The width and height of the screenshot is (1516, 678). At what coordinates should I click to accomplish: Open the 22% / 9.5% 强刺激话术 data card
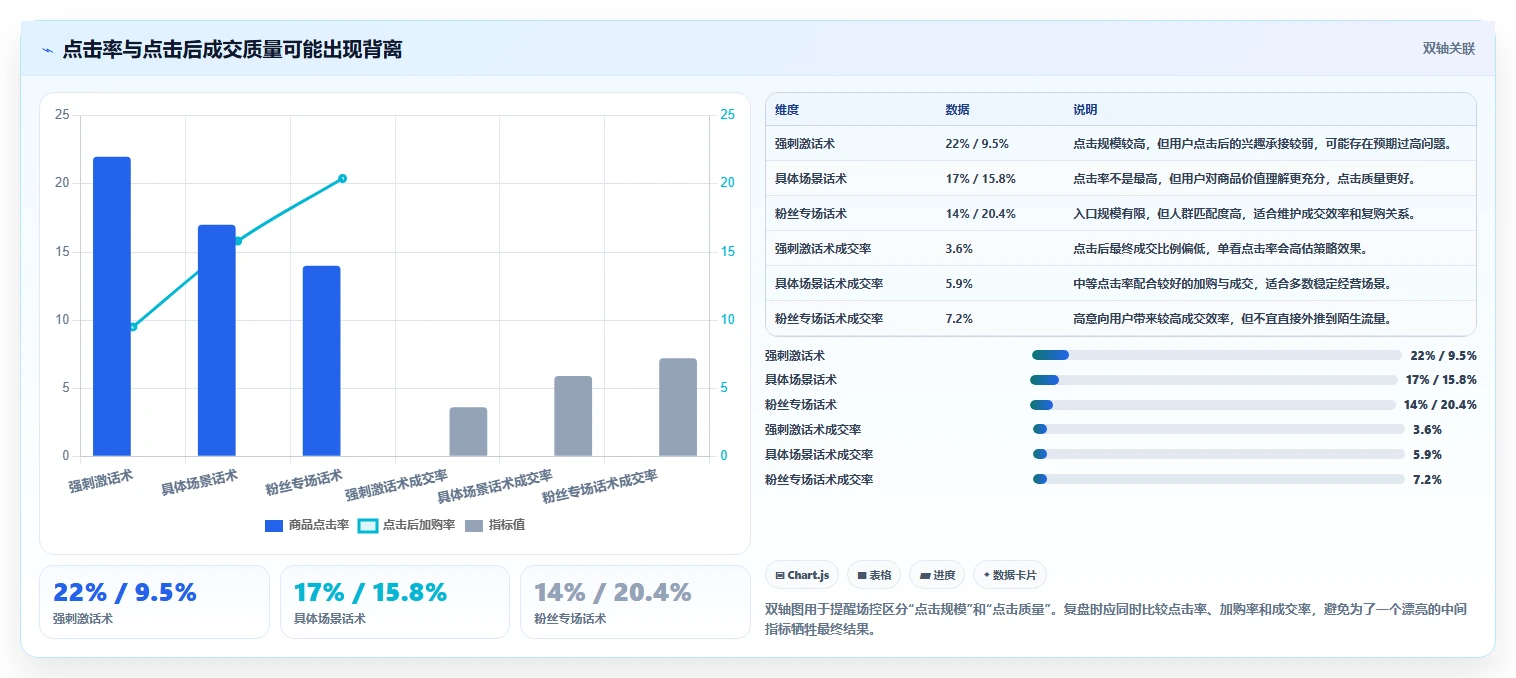(x=154, y=602)
